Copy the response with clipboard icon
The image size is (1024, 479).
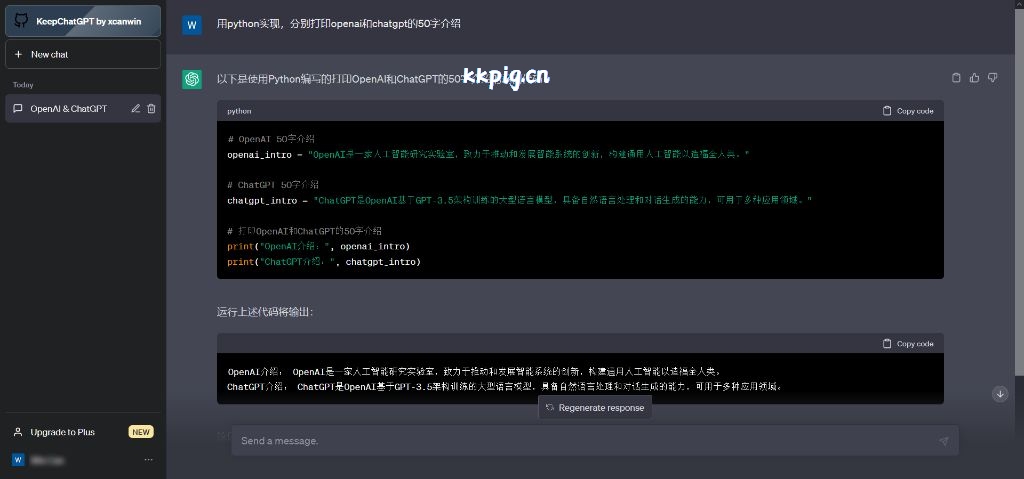pyautogui.click(x=956, y=78)
